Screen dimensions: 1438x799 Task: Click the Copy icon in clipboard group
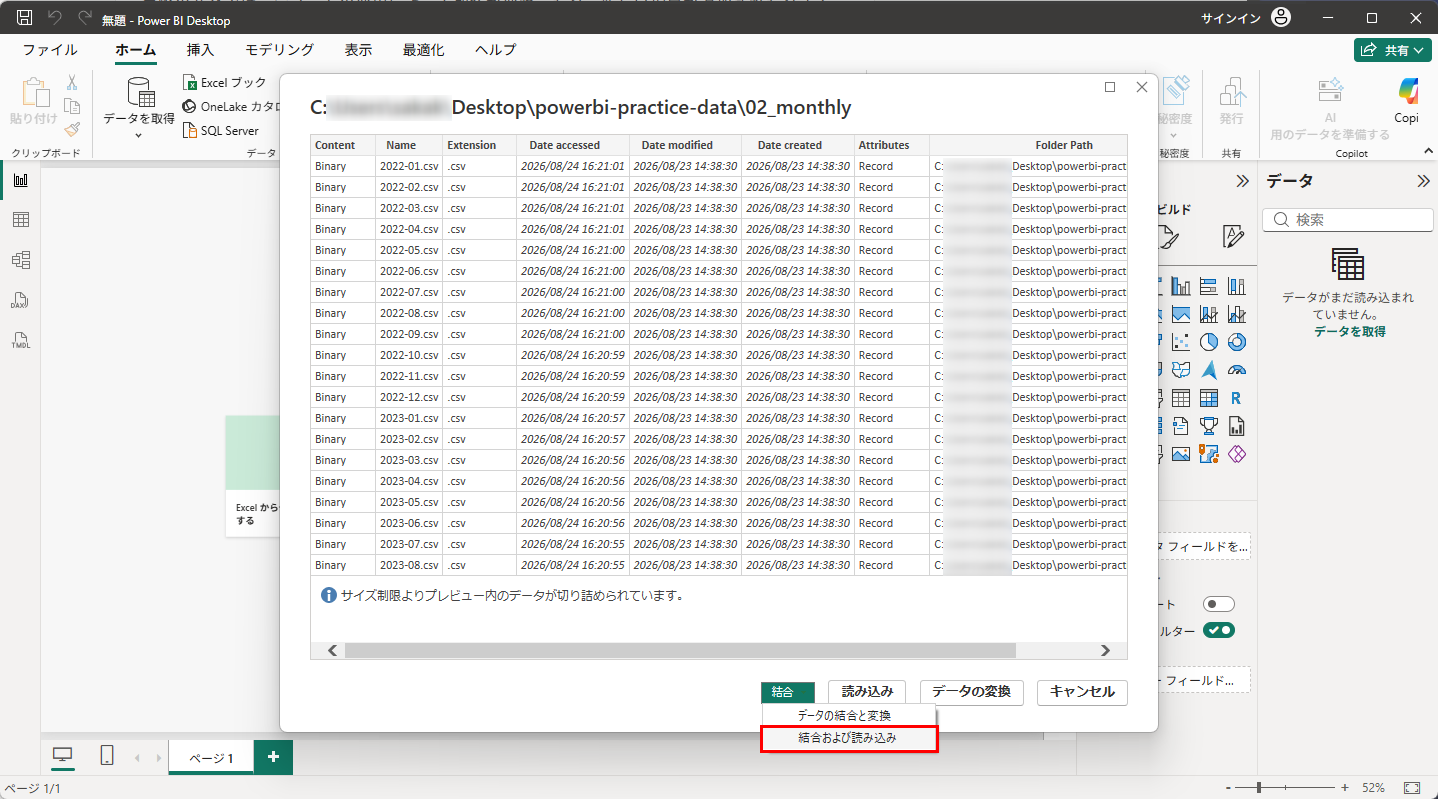coord(72,106)
